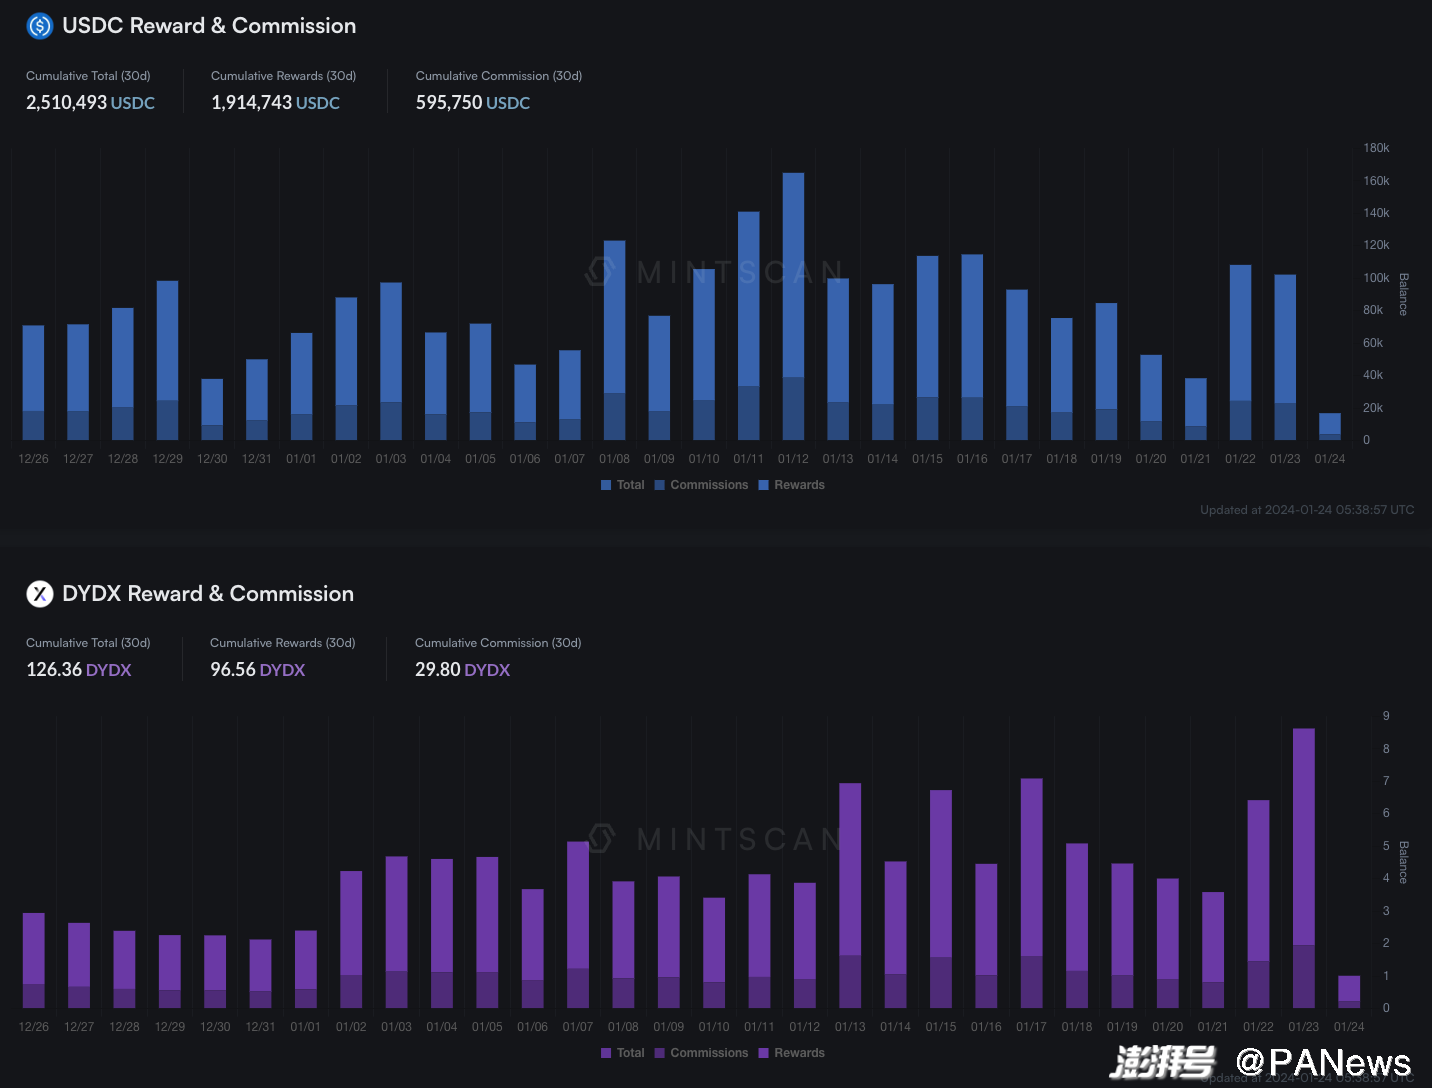This screenshot has height=1088, width=1432.
Task: Click the cumulative rewards value "96.56 DYDX"
Action: pyautogui.click(x=257, y=670)
